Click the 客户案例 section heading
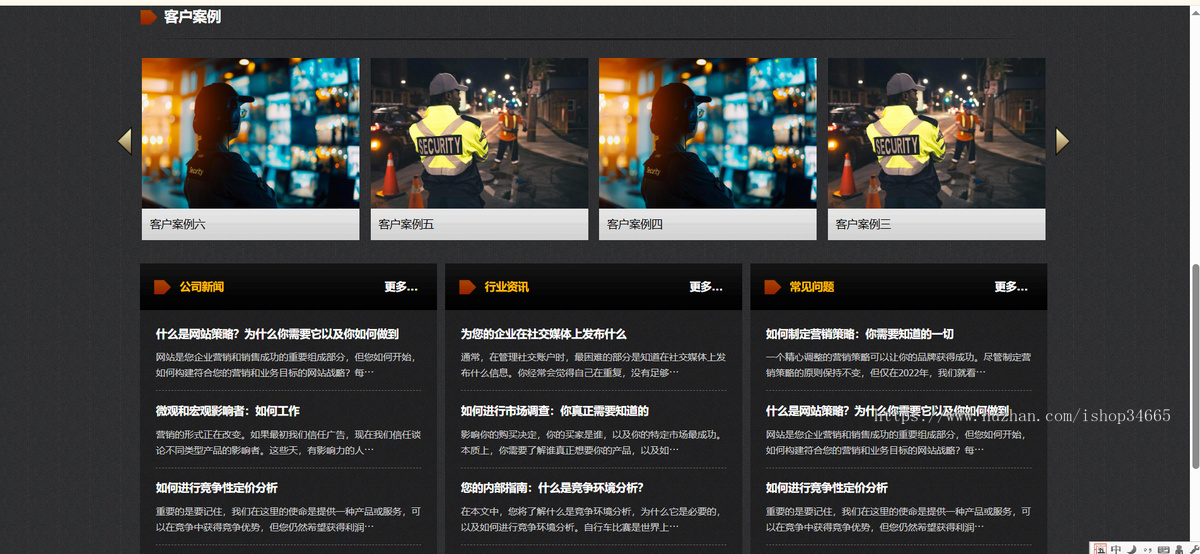This screenshot has height=554, width=1200. (193, 17)
